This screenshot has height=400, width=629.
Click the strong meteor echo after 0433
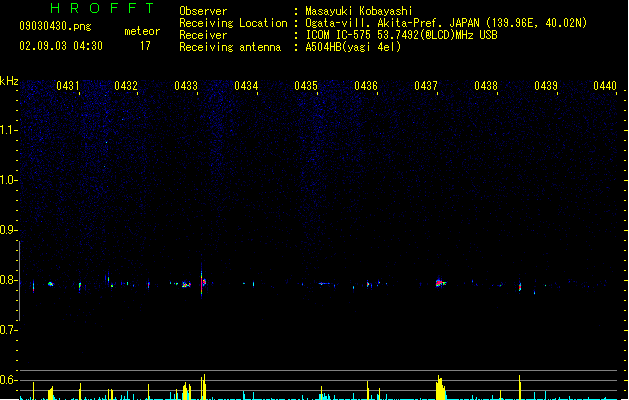pos(203,282)
